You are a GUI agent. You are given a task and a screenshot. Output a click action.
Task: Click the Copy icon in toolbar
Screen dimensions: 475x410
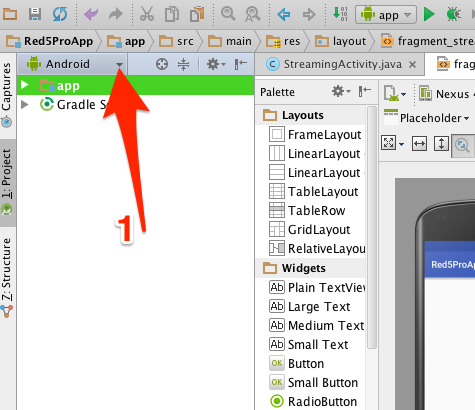172,14
